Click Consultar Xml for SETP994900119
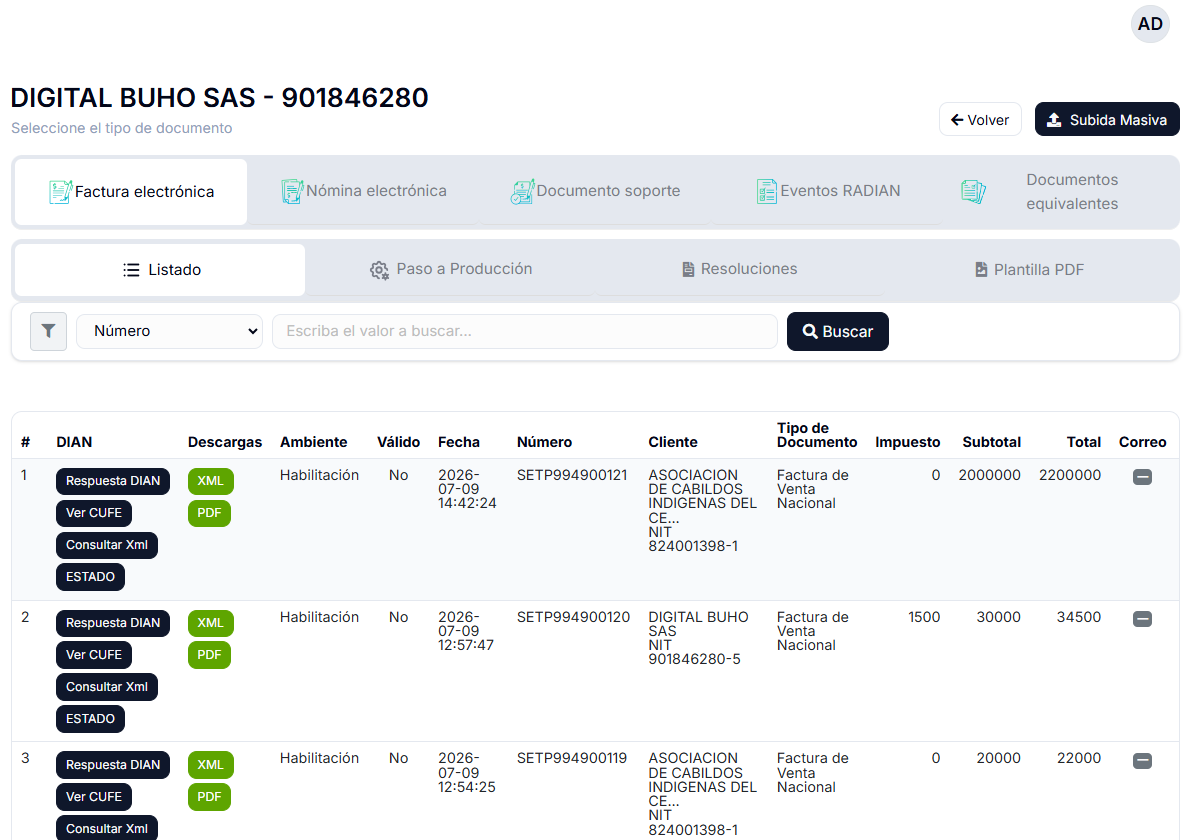The width and height of the screenshot is (1185, 840). click(107, 829)
